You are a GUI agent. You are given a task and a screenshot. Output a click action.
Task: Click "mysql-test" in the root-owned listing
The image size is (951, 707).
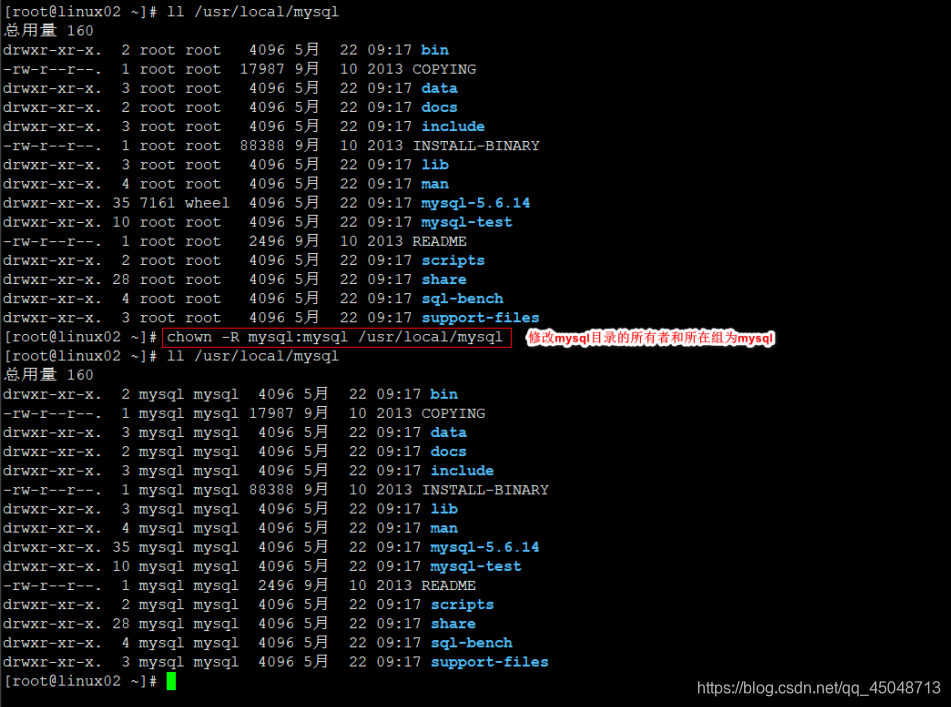point(467,222)
